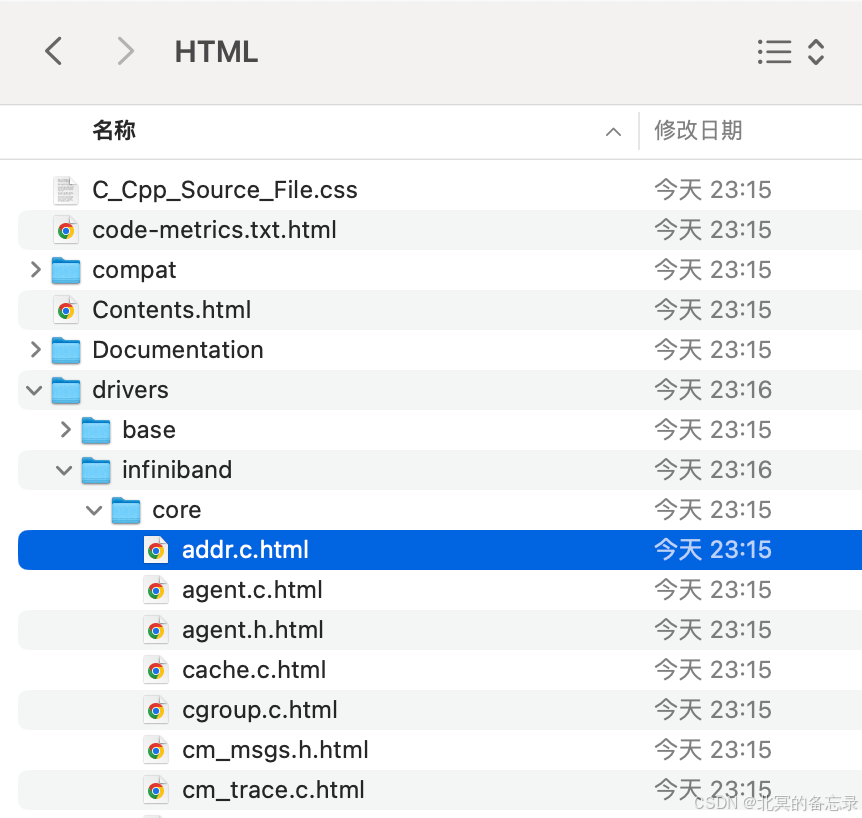Select code-metrics.txt.html file name
Screen dimensions: 862x818
[214, 230]
